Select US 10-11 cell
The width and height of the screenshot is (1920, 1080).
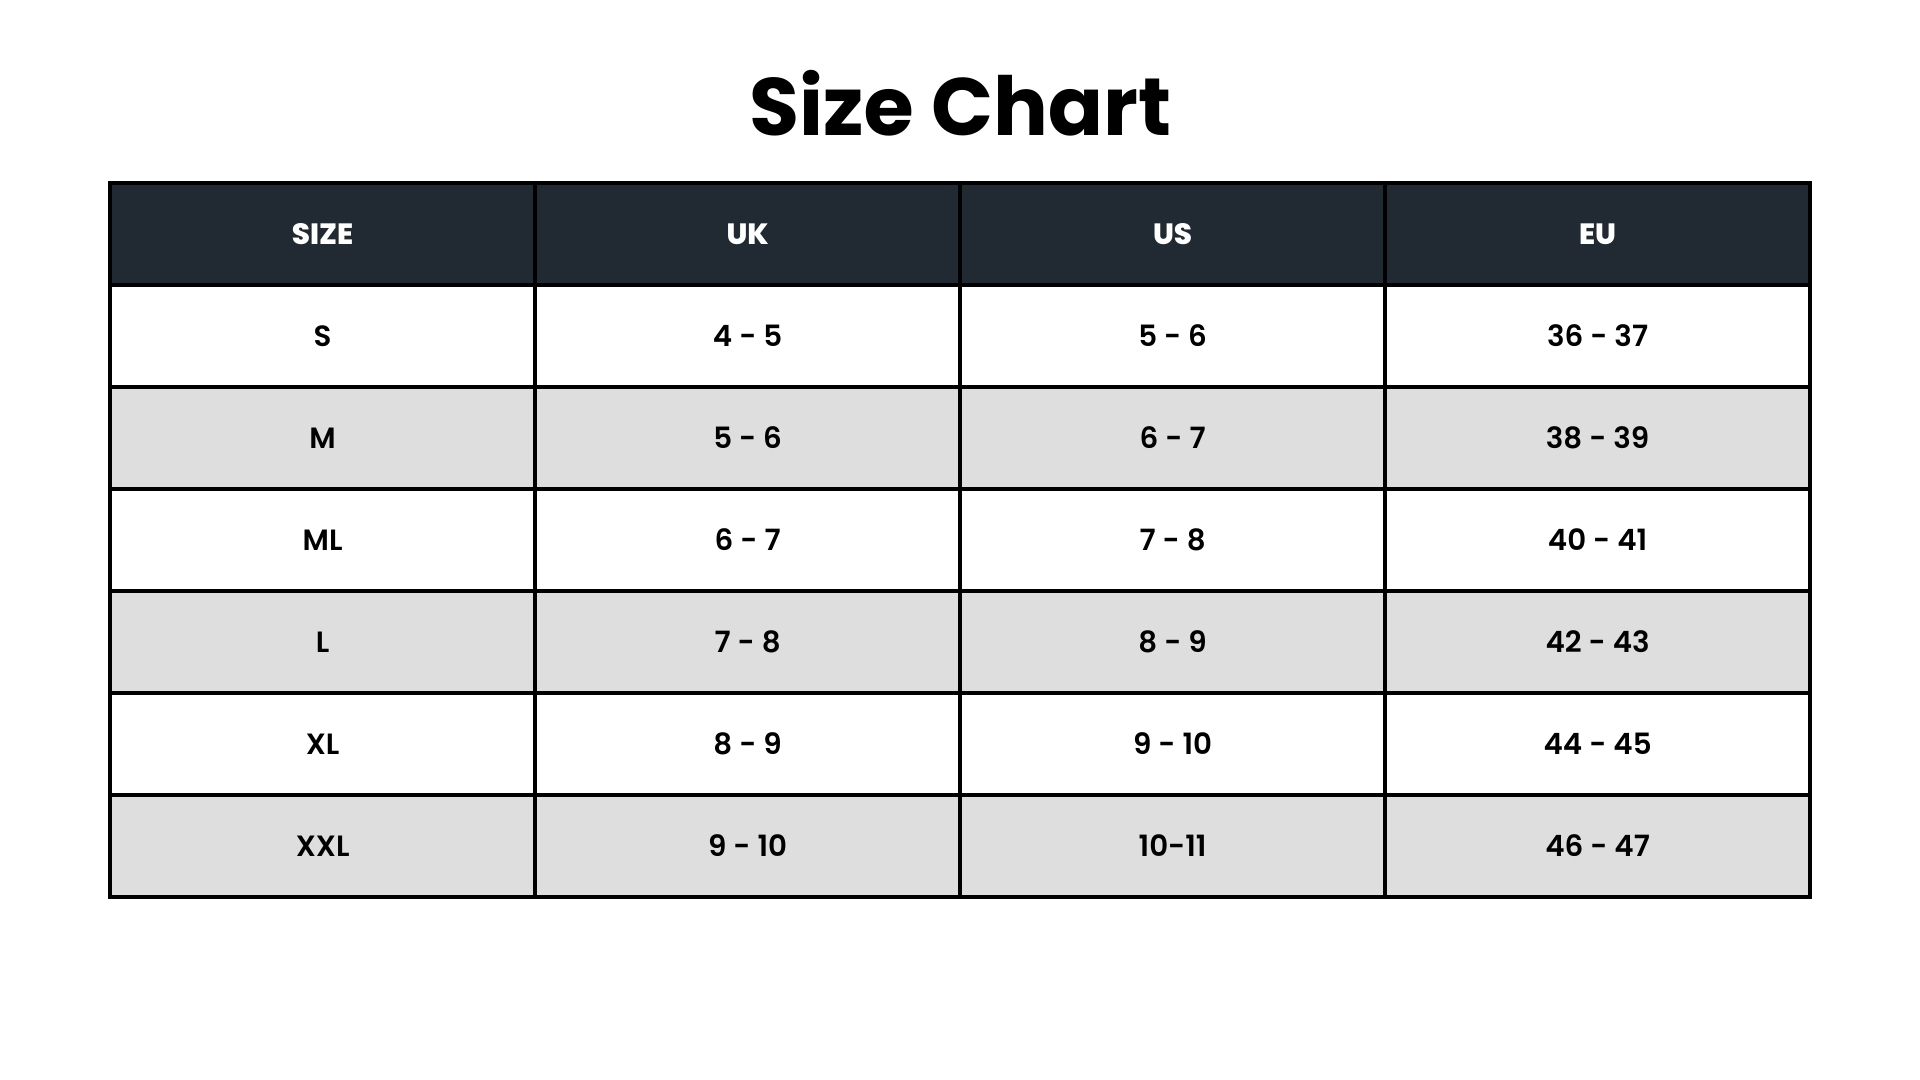coord(1172,846)
